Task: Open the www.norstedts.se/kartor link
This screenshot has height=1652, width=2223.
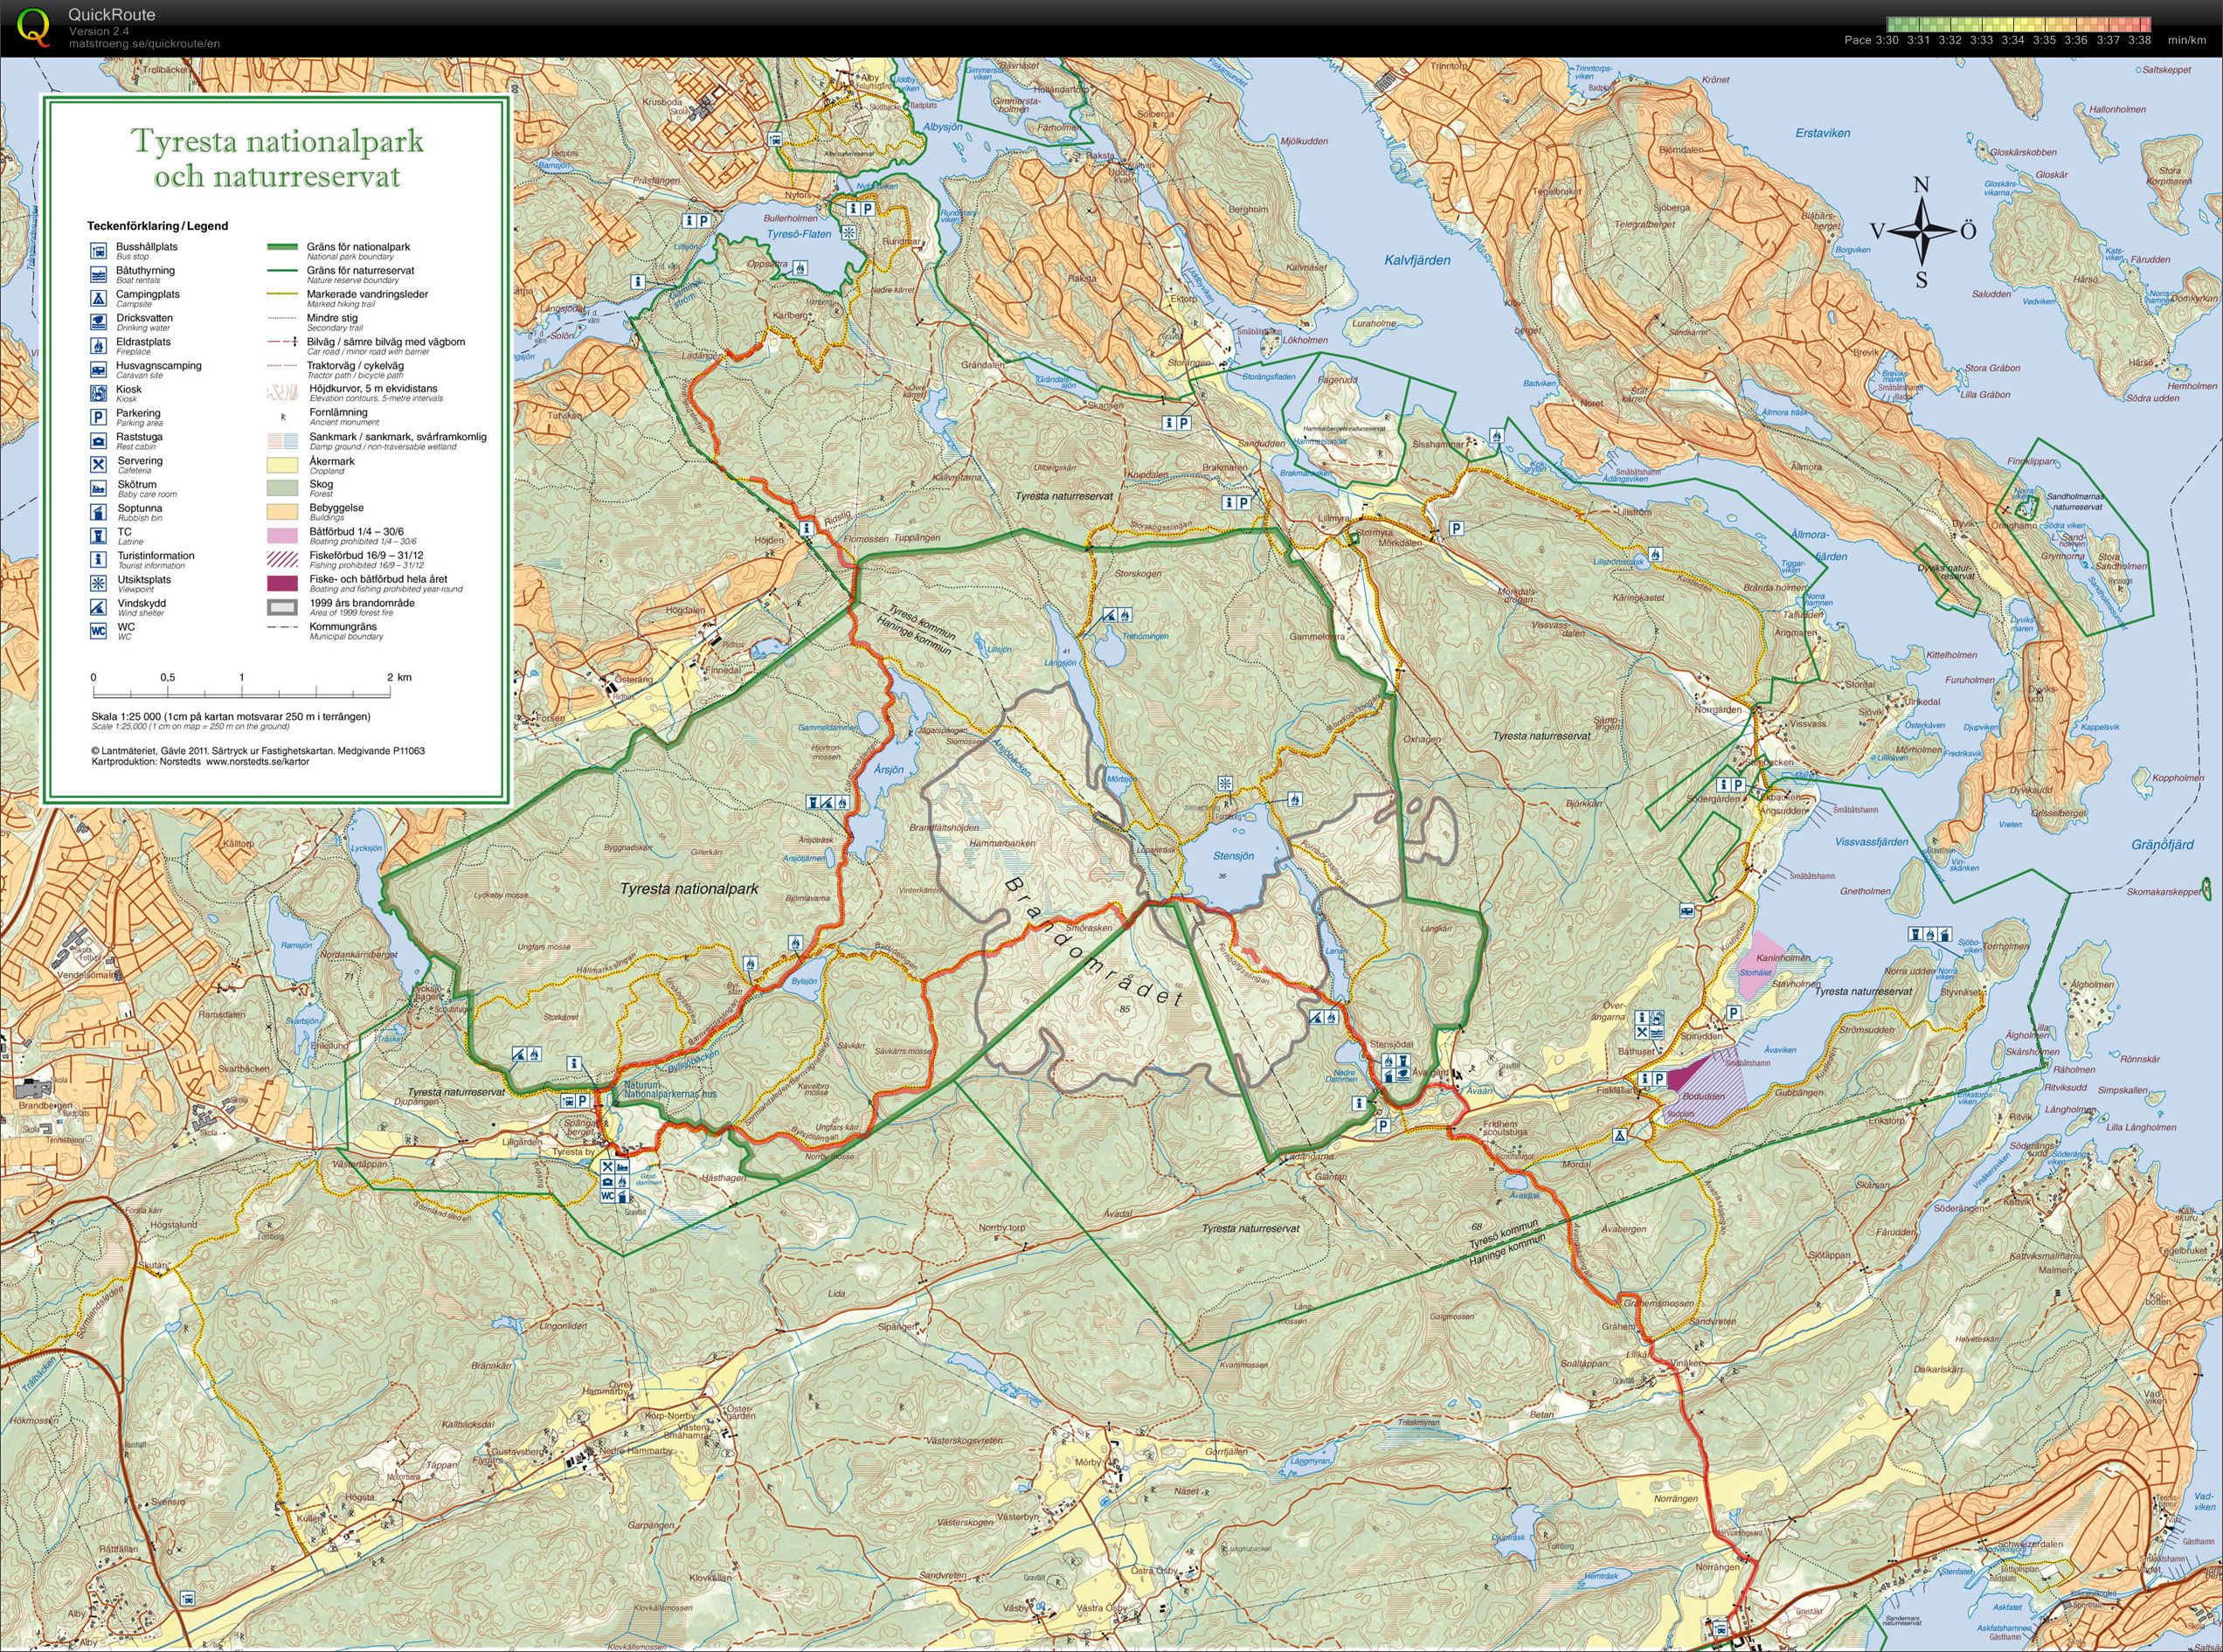Action: click(x=257, y=761)
